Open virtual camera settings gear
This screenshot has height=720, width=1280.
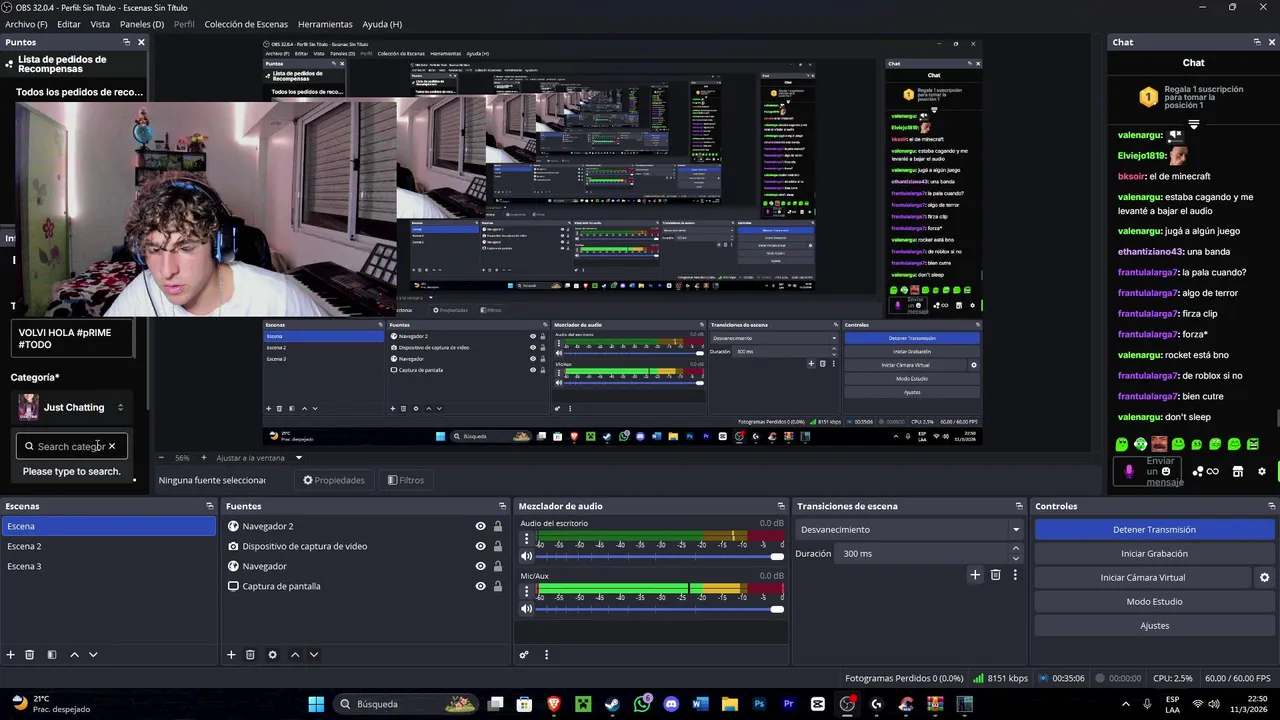pos(1264,578)
